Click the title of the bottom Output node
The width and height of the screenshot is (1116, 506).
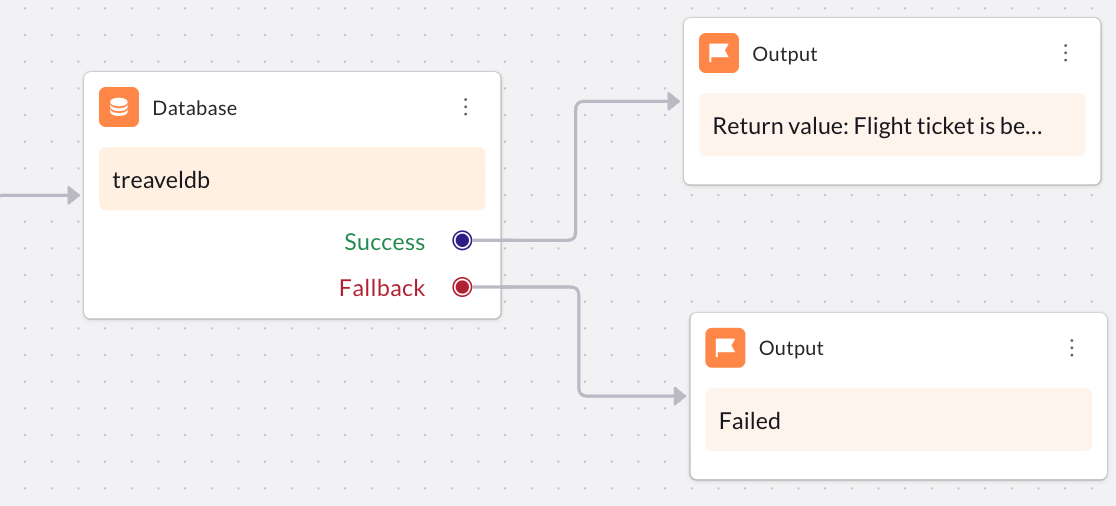[791, 348]
